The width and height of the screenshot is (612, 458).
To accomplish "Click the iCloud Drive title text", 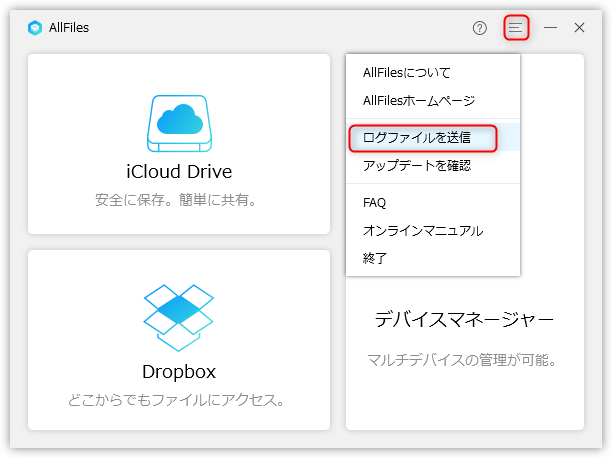I will 179,172.
